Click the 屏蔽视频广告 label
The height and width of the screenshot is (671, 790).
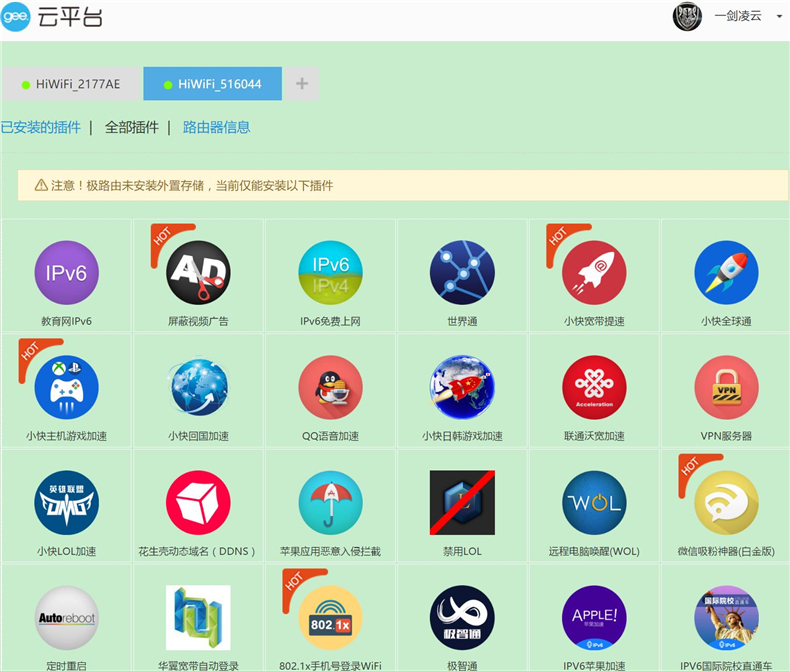(199, 321)
